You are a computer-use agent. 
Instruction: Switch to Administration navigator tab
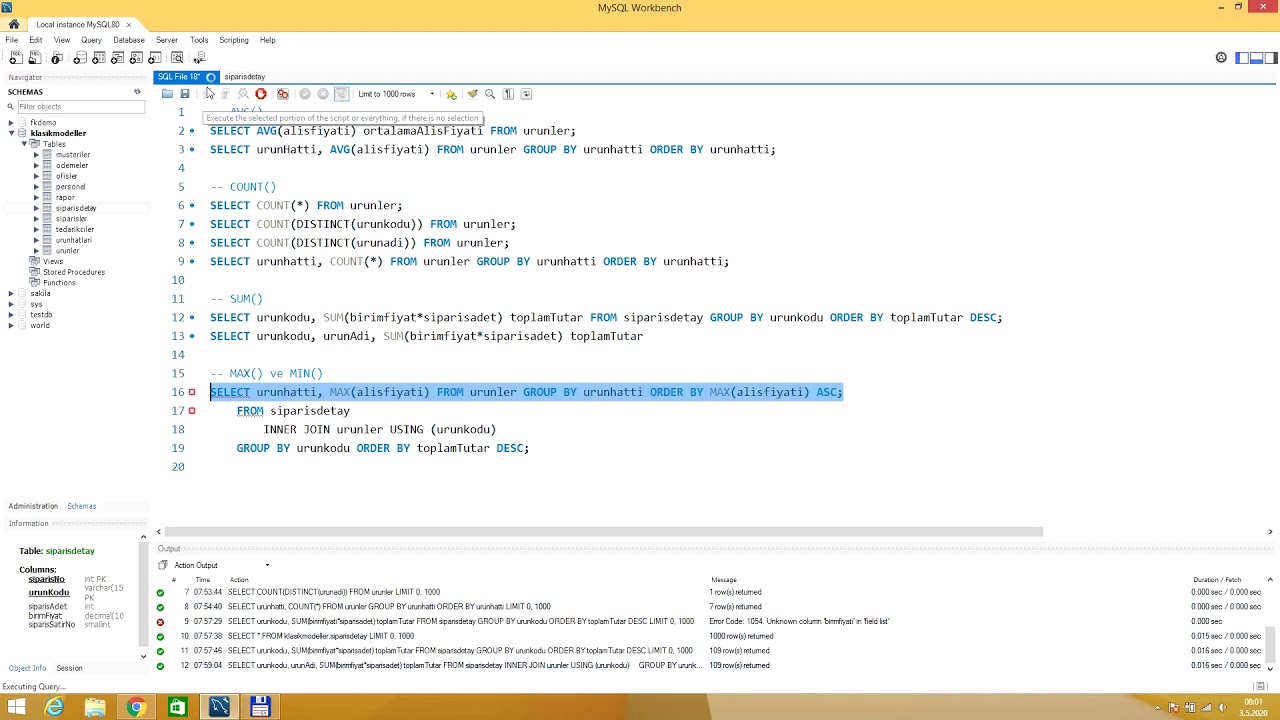point(33,506)
